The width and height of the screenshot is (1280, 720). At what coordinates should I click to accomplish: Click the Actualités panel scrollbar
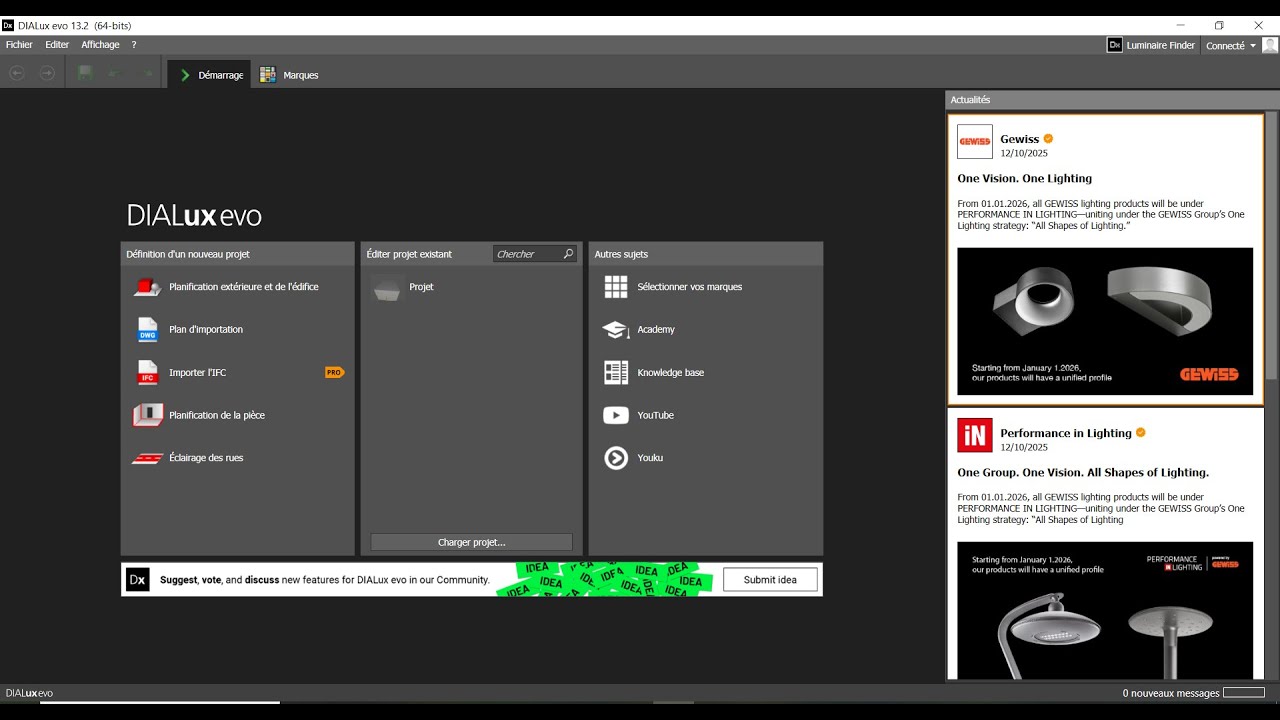pyautogui.click(x=1271, y=245)
